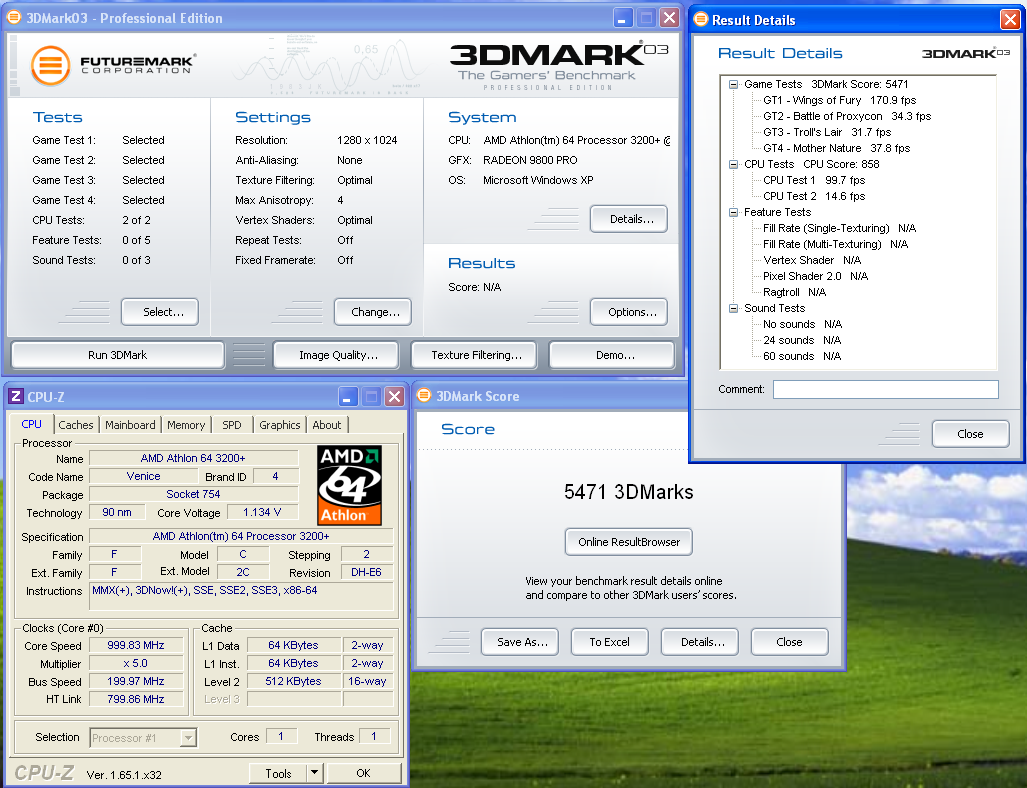The height and width of the screenshot is (788, 1027).
Task: Select Ragtroll row
Action: pyautogui.click(x=794, y=292)
